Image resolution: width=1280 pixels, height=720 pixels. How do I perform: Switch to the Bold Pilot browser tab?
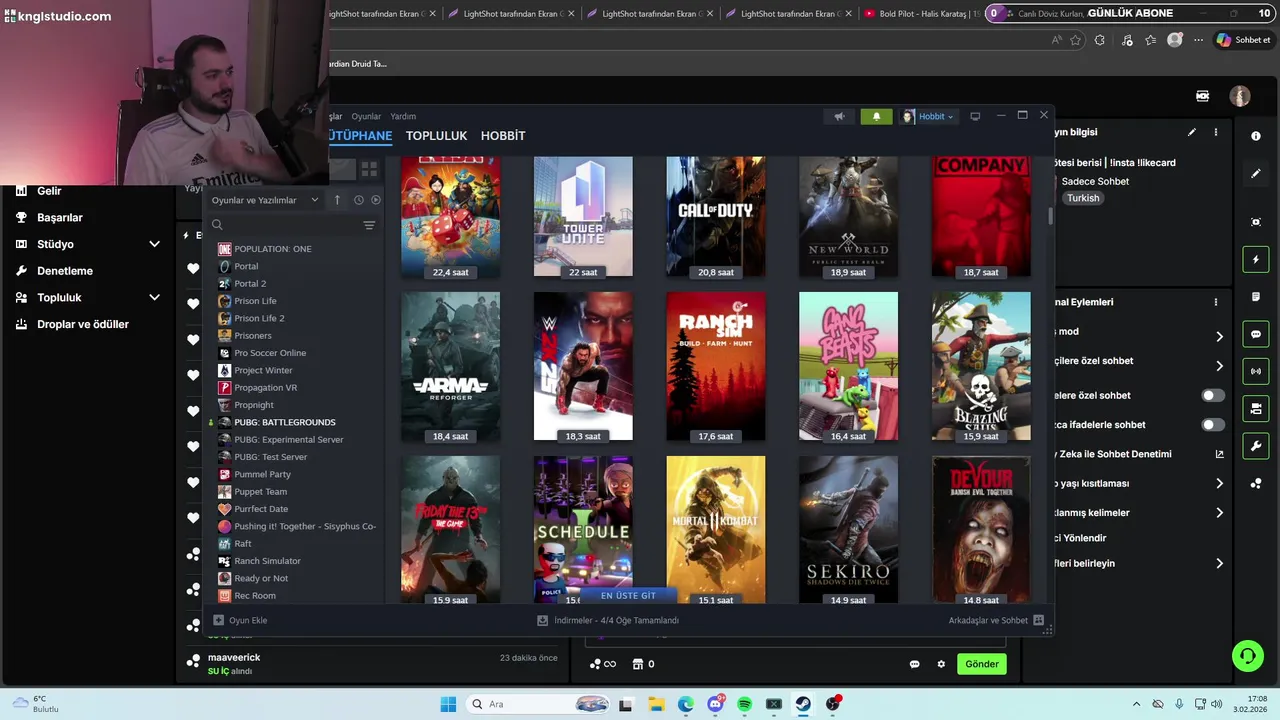pyautogui.click(x=921, y=14)
